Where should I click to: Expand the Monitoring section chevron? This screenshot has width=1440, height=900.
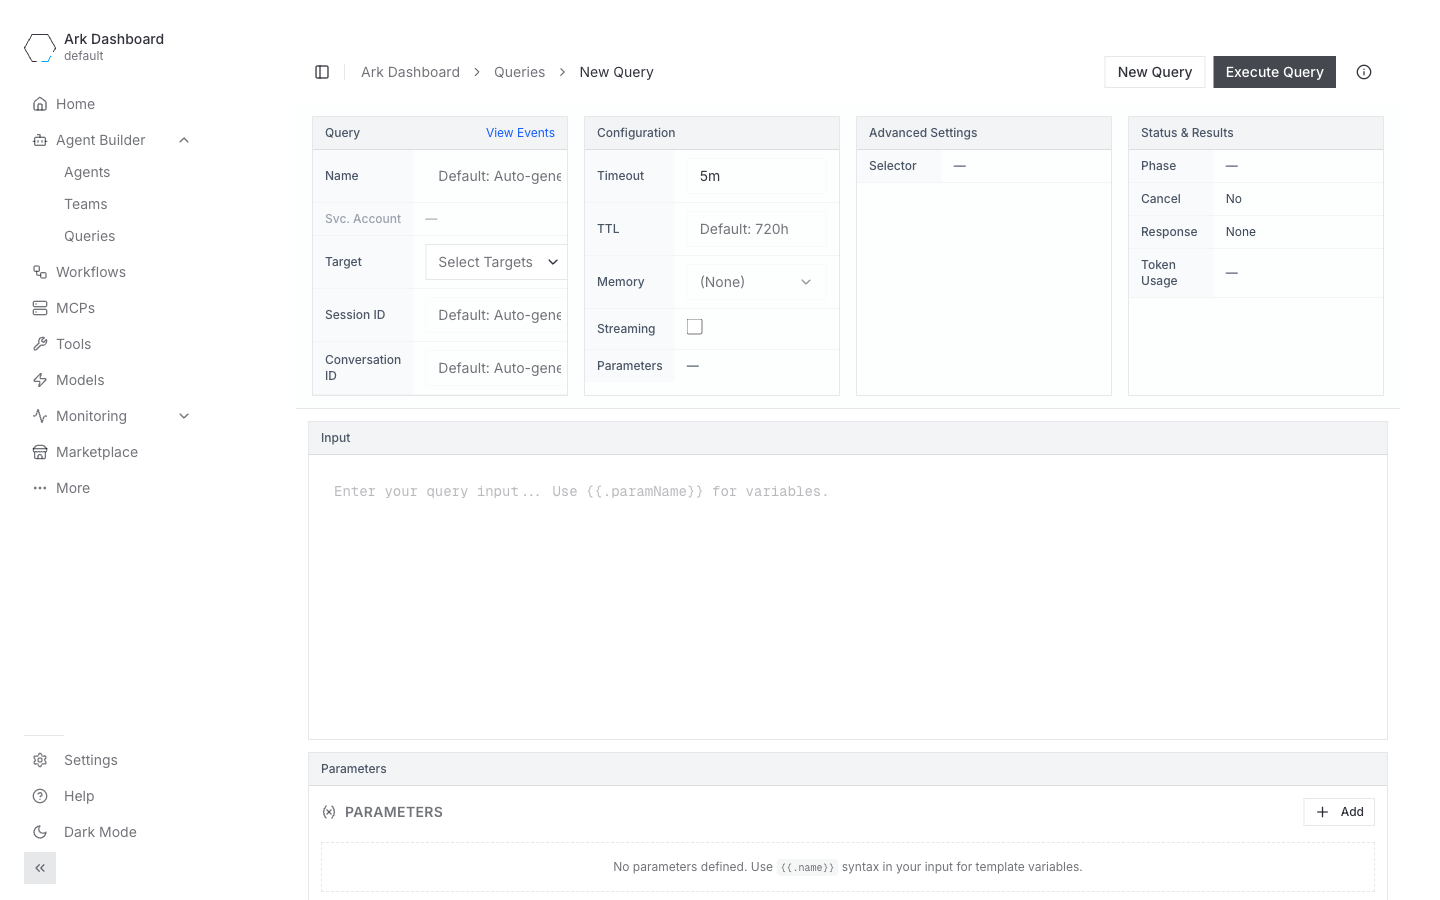point(184,416)
